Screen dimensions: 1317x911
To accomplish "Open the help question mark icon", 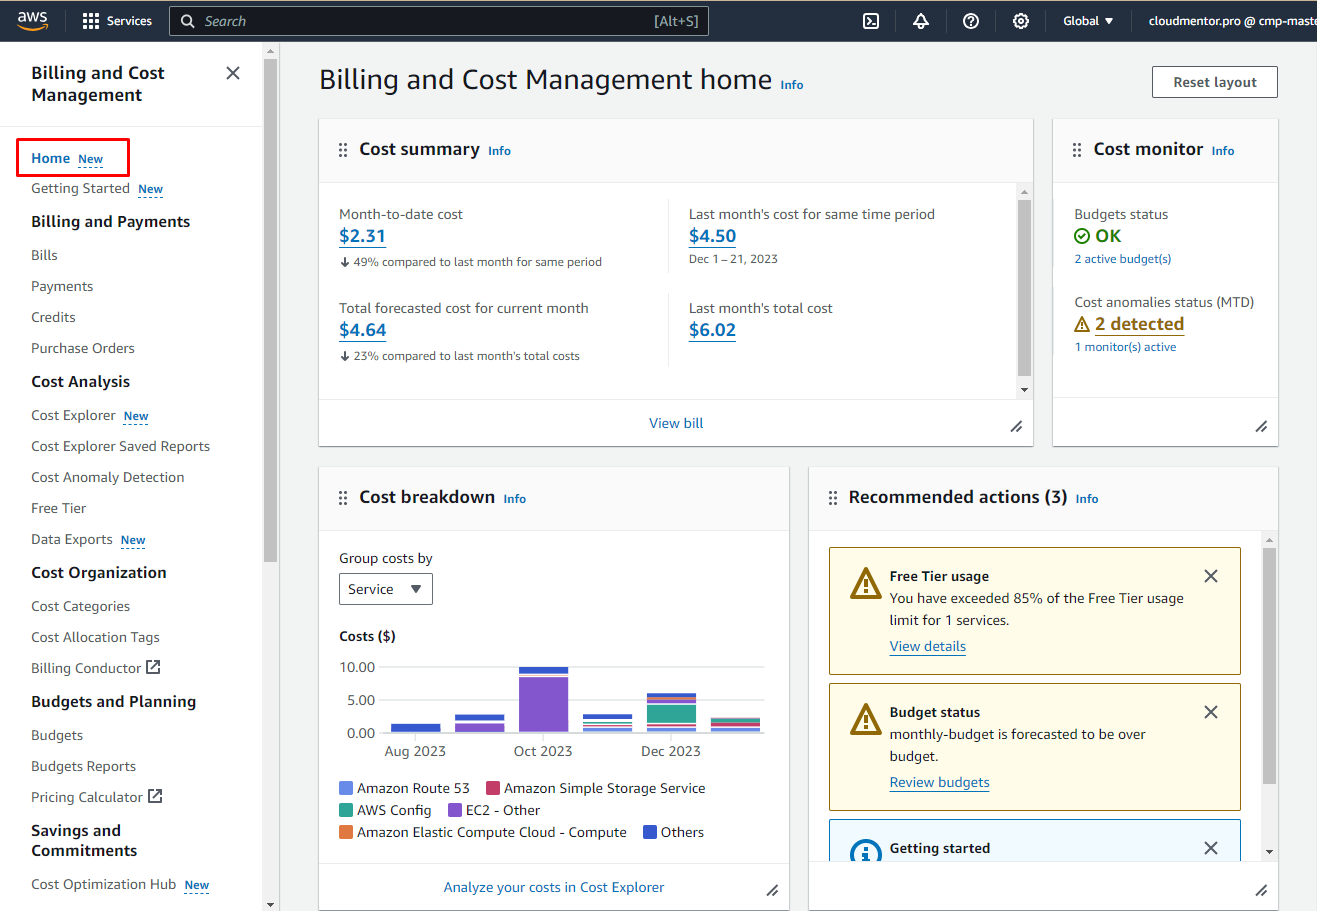I will click(x=971, y=21).
